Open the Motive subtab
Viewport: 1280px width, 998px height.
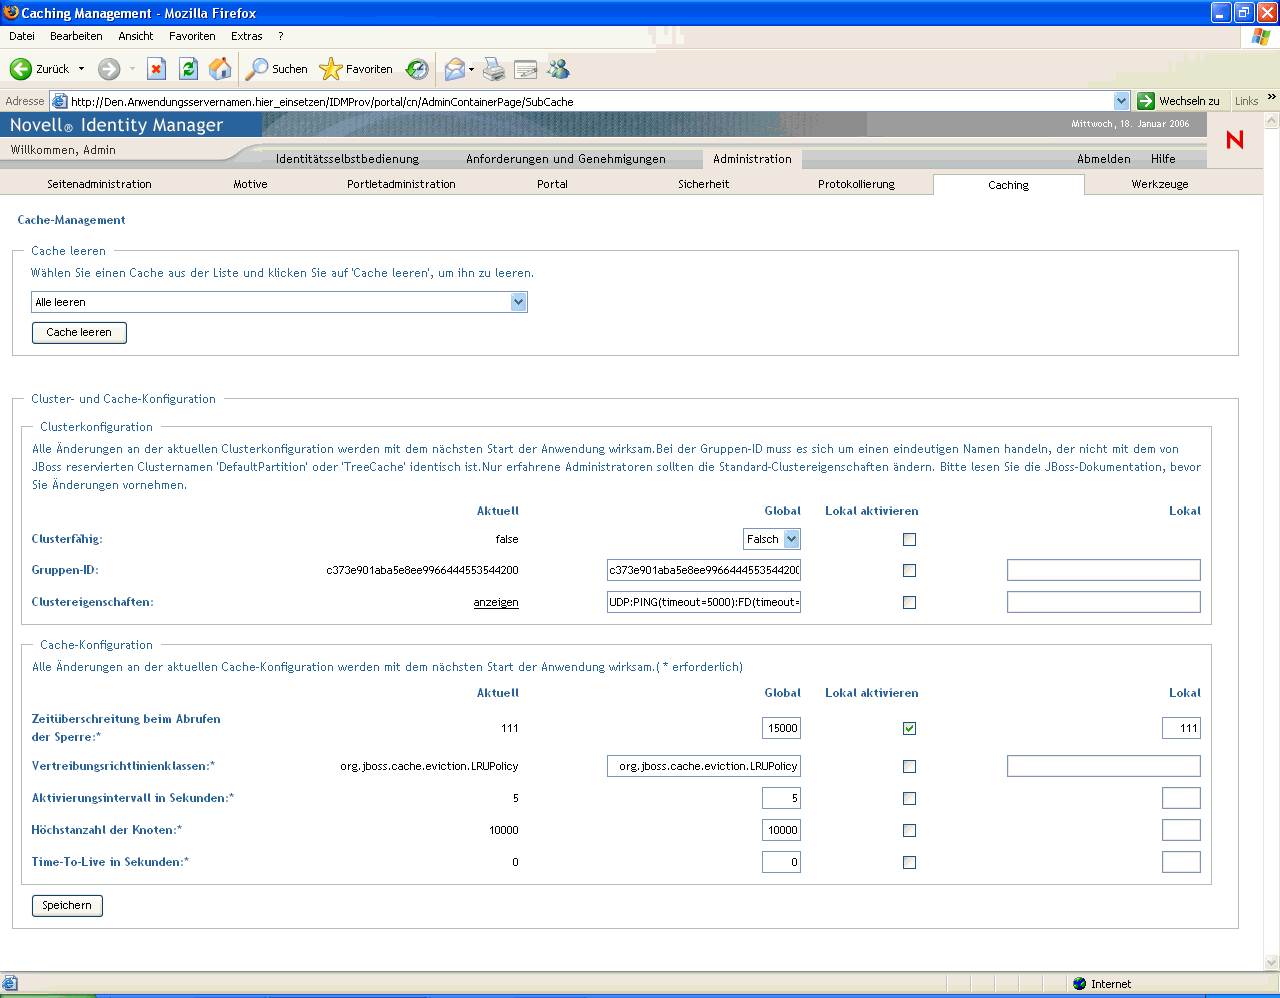250,184
